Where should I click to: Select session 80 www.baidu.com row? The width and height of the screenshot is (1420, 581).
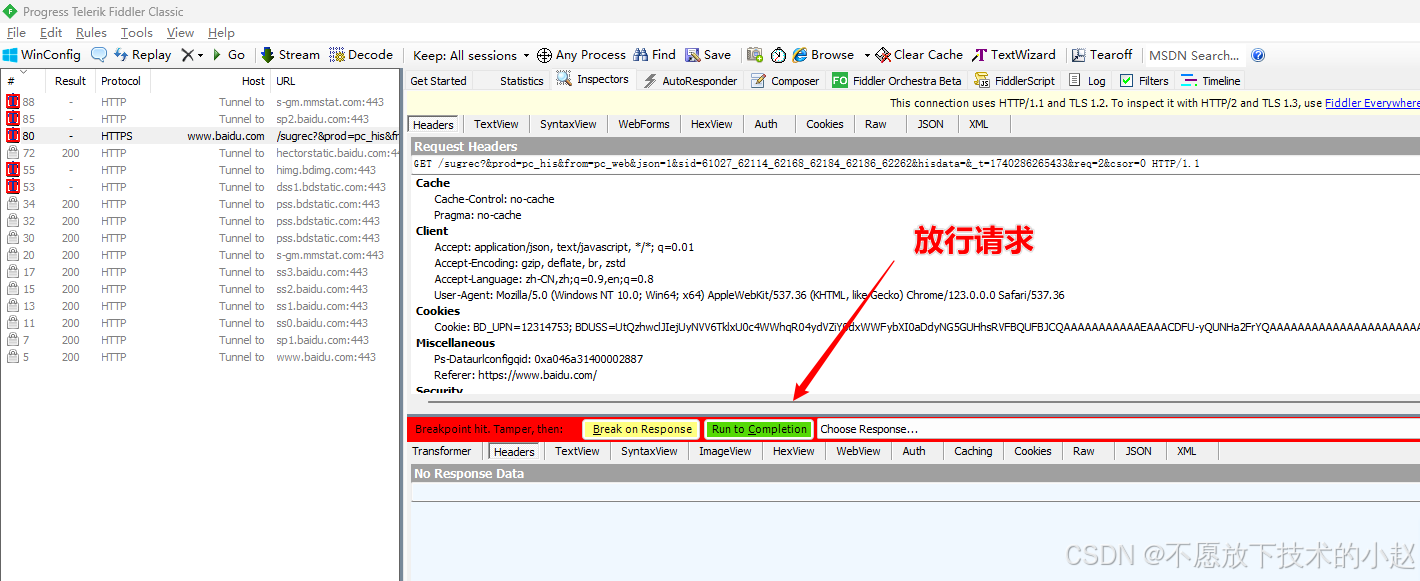point(200,136)
